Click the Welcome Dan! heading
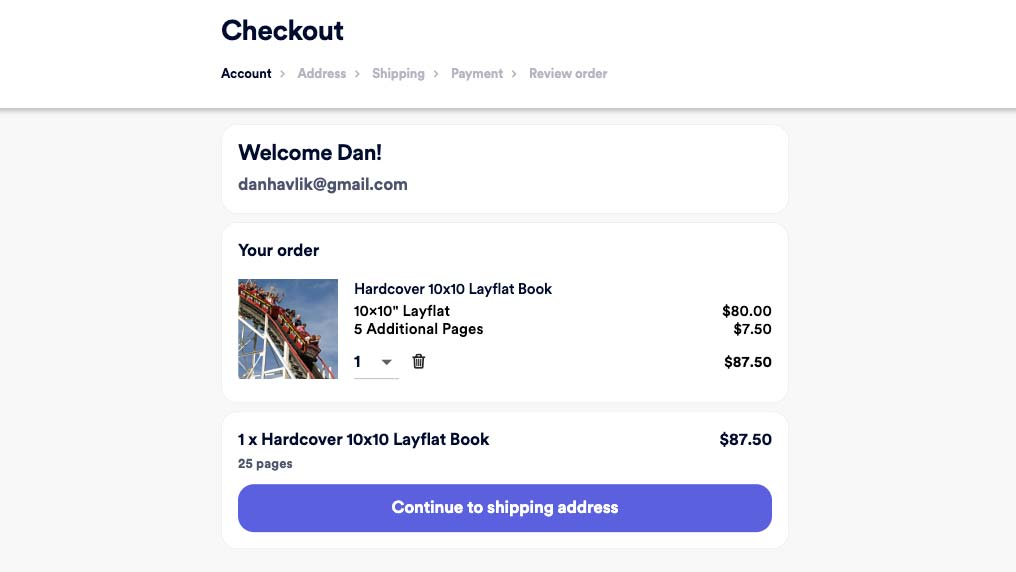This screenshot has height=572, width=1016. (x=310, y=153)
